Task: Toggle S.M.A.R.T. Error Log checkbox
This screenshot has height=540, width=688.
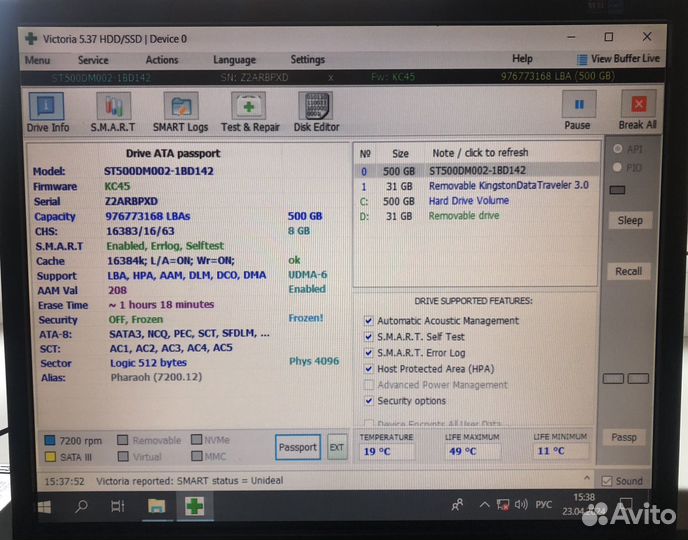Action: pyautogui.click(x=369, y=353)
